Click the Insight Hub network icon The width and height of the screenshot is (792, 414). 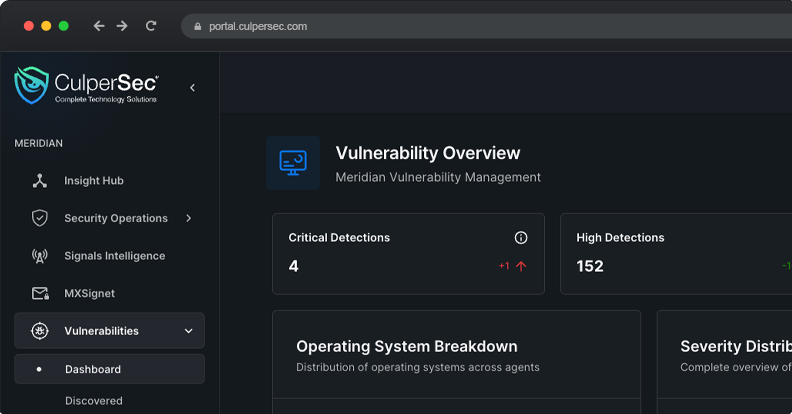(x=40, y=181)
